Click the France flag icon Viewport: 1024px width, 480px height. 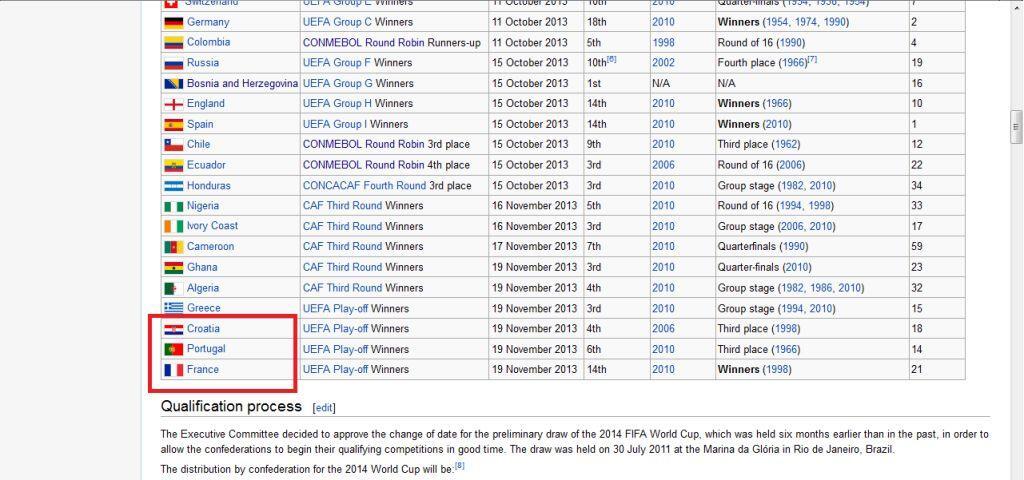pyautogui.click(x=173, y=370)
